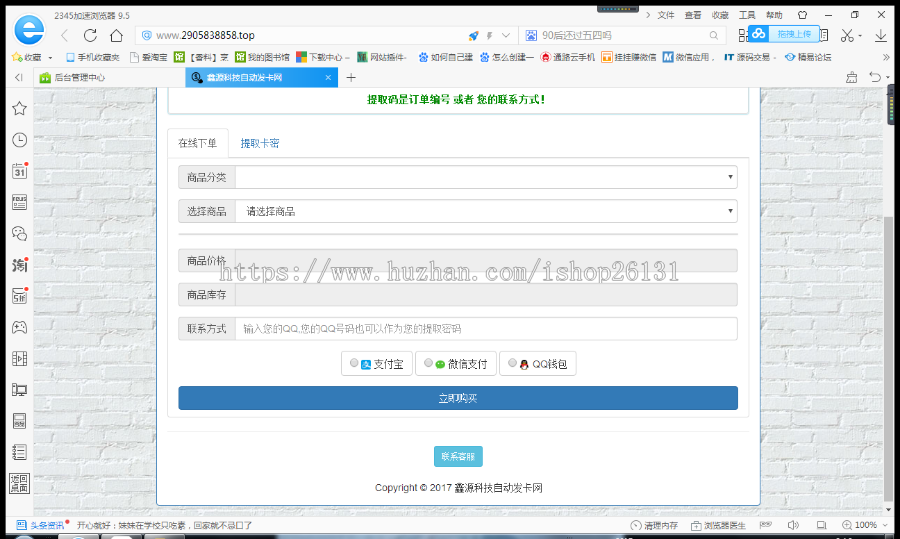The width and height of the screenshot is (900, 539).
Task: Open the 查看 menu
Action: [x=693, y=15]
